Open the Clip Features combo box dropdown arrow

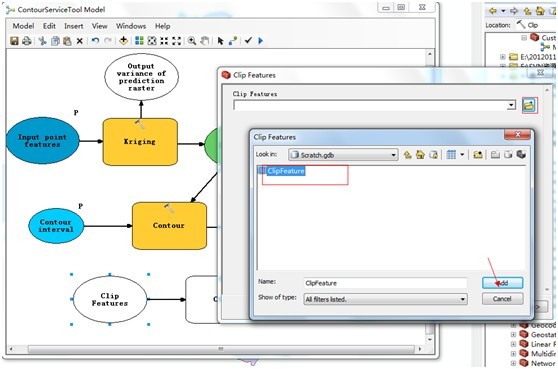click(511, 105)
